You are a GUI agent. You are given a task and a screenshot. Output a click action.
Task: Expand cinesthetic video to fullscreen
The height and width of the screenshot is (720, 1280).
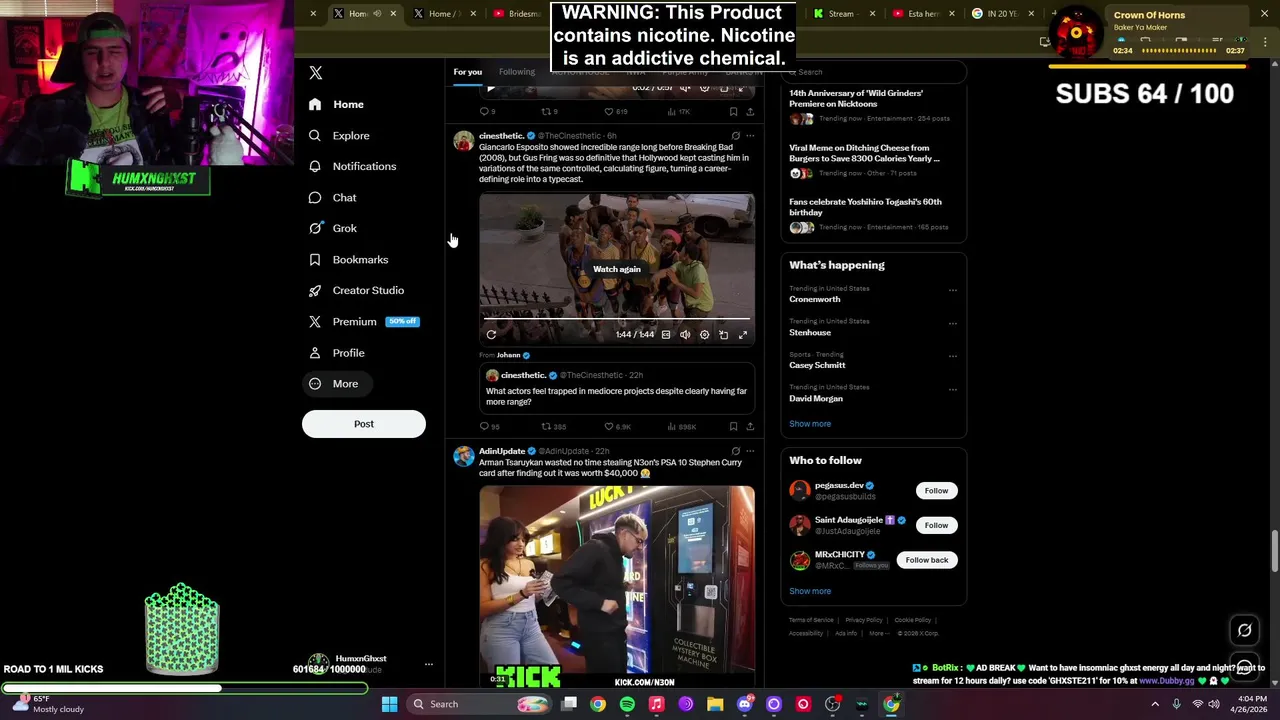(x=743, y=335)
